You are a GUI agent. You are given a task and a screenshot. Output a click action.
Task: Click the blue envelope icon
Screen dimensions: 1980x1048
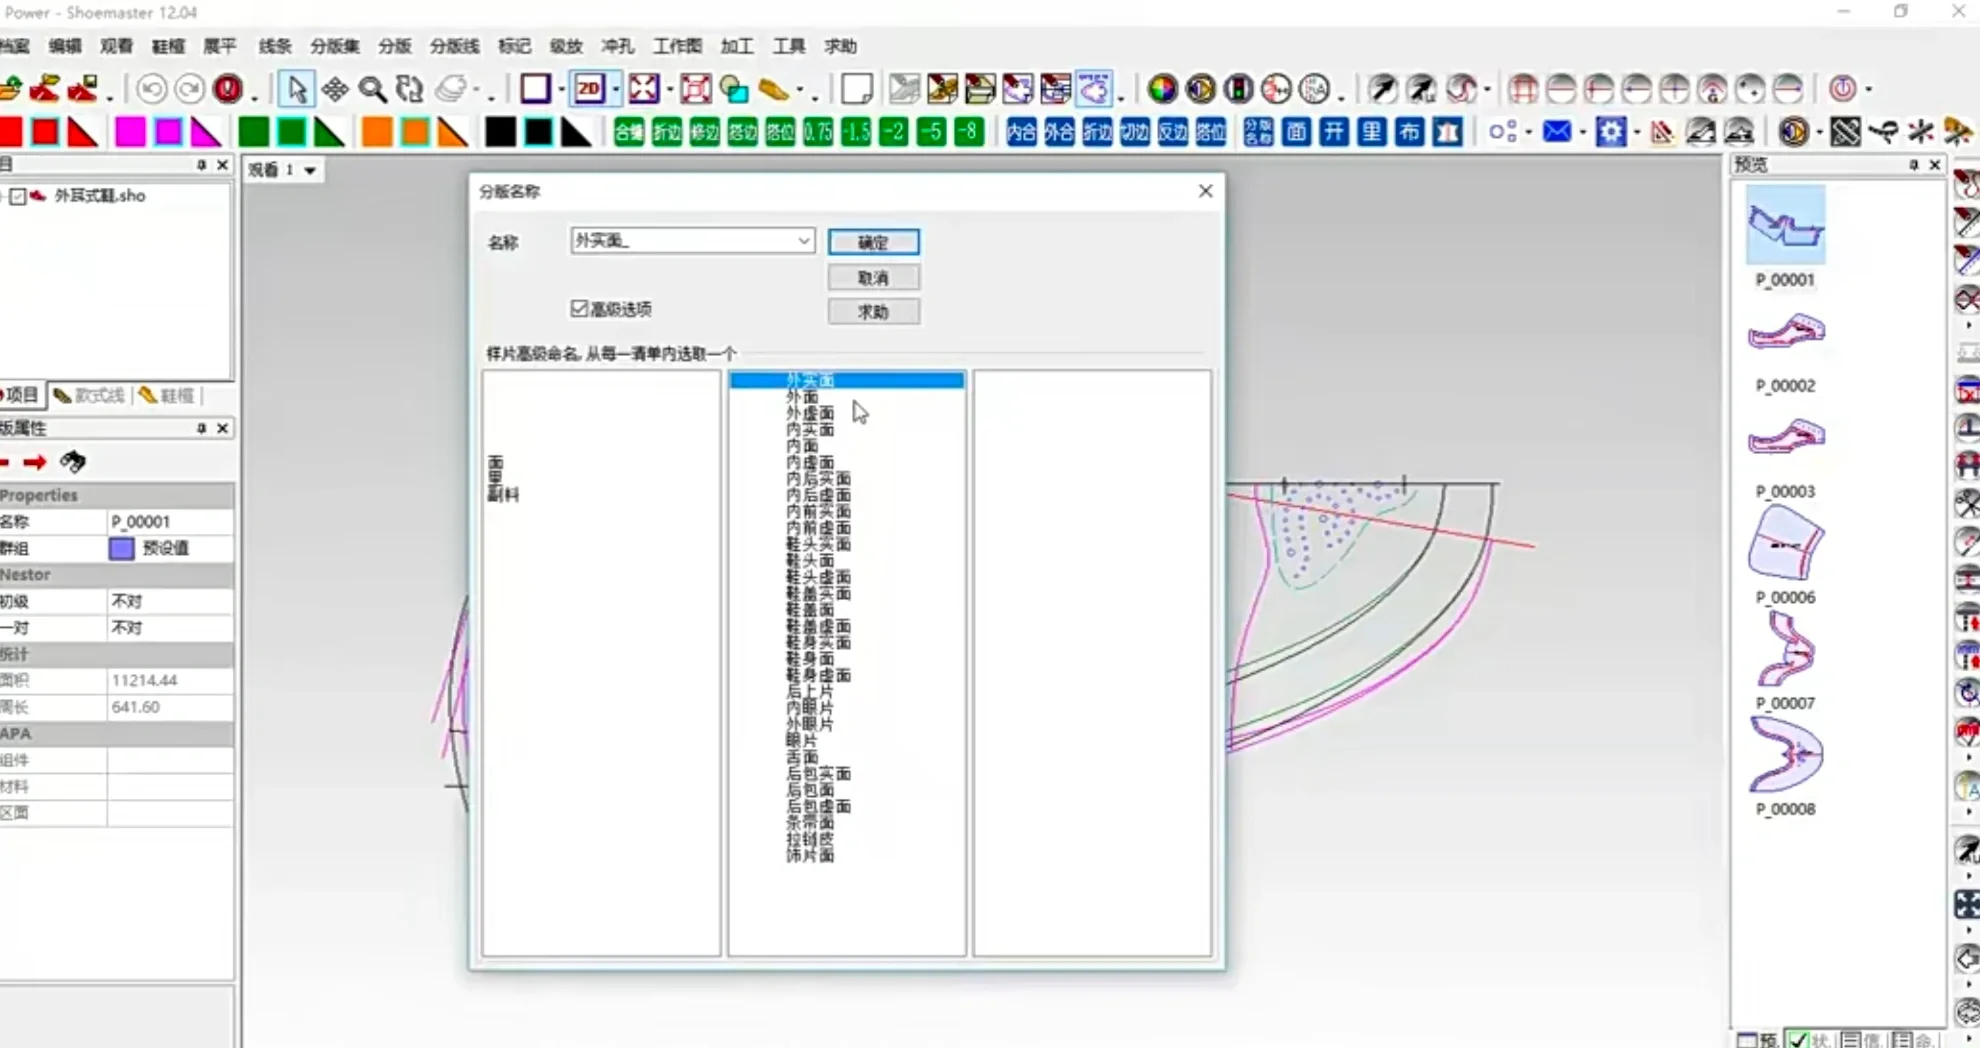pos(1557,131)
